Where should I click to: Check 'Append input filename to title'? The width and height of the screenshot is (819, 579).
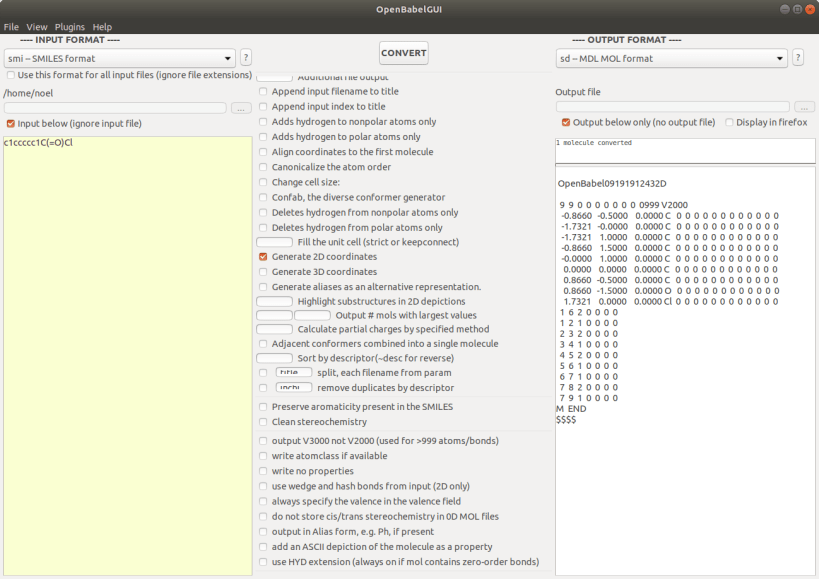(263, 91)
